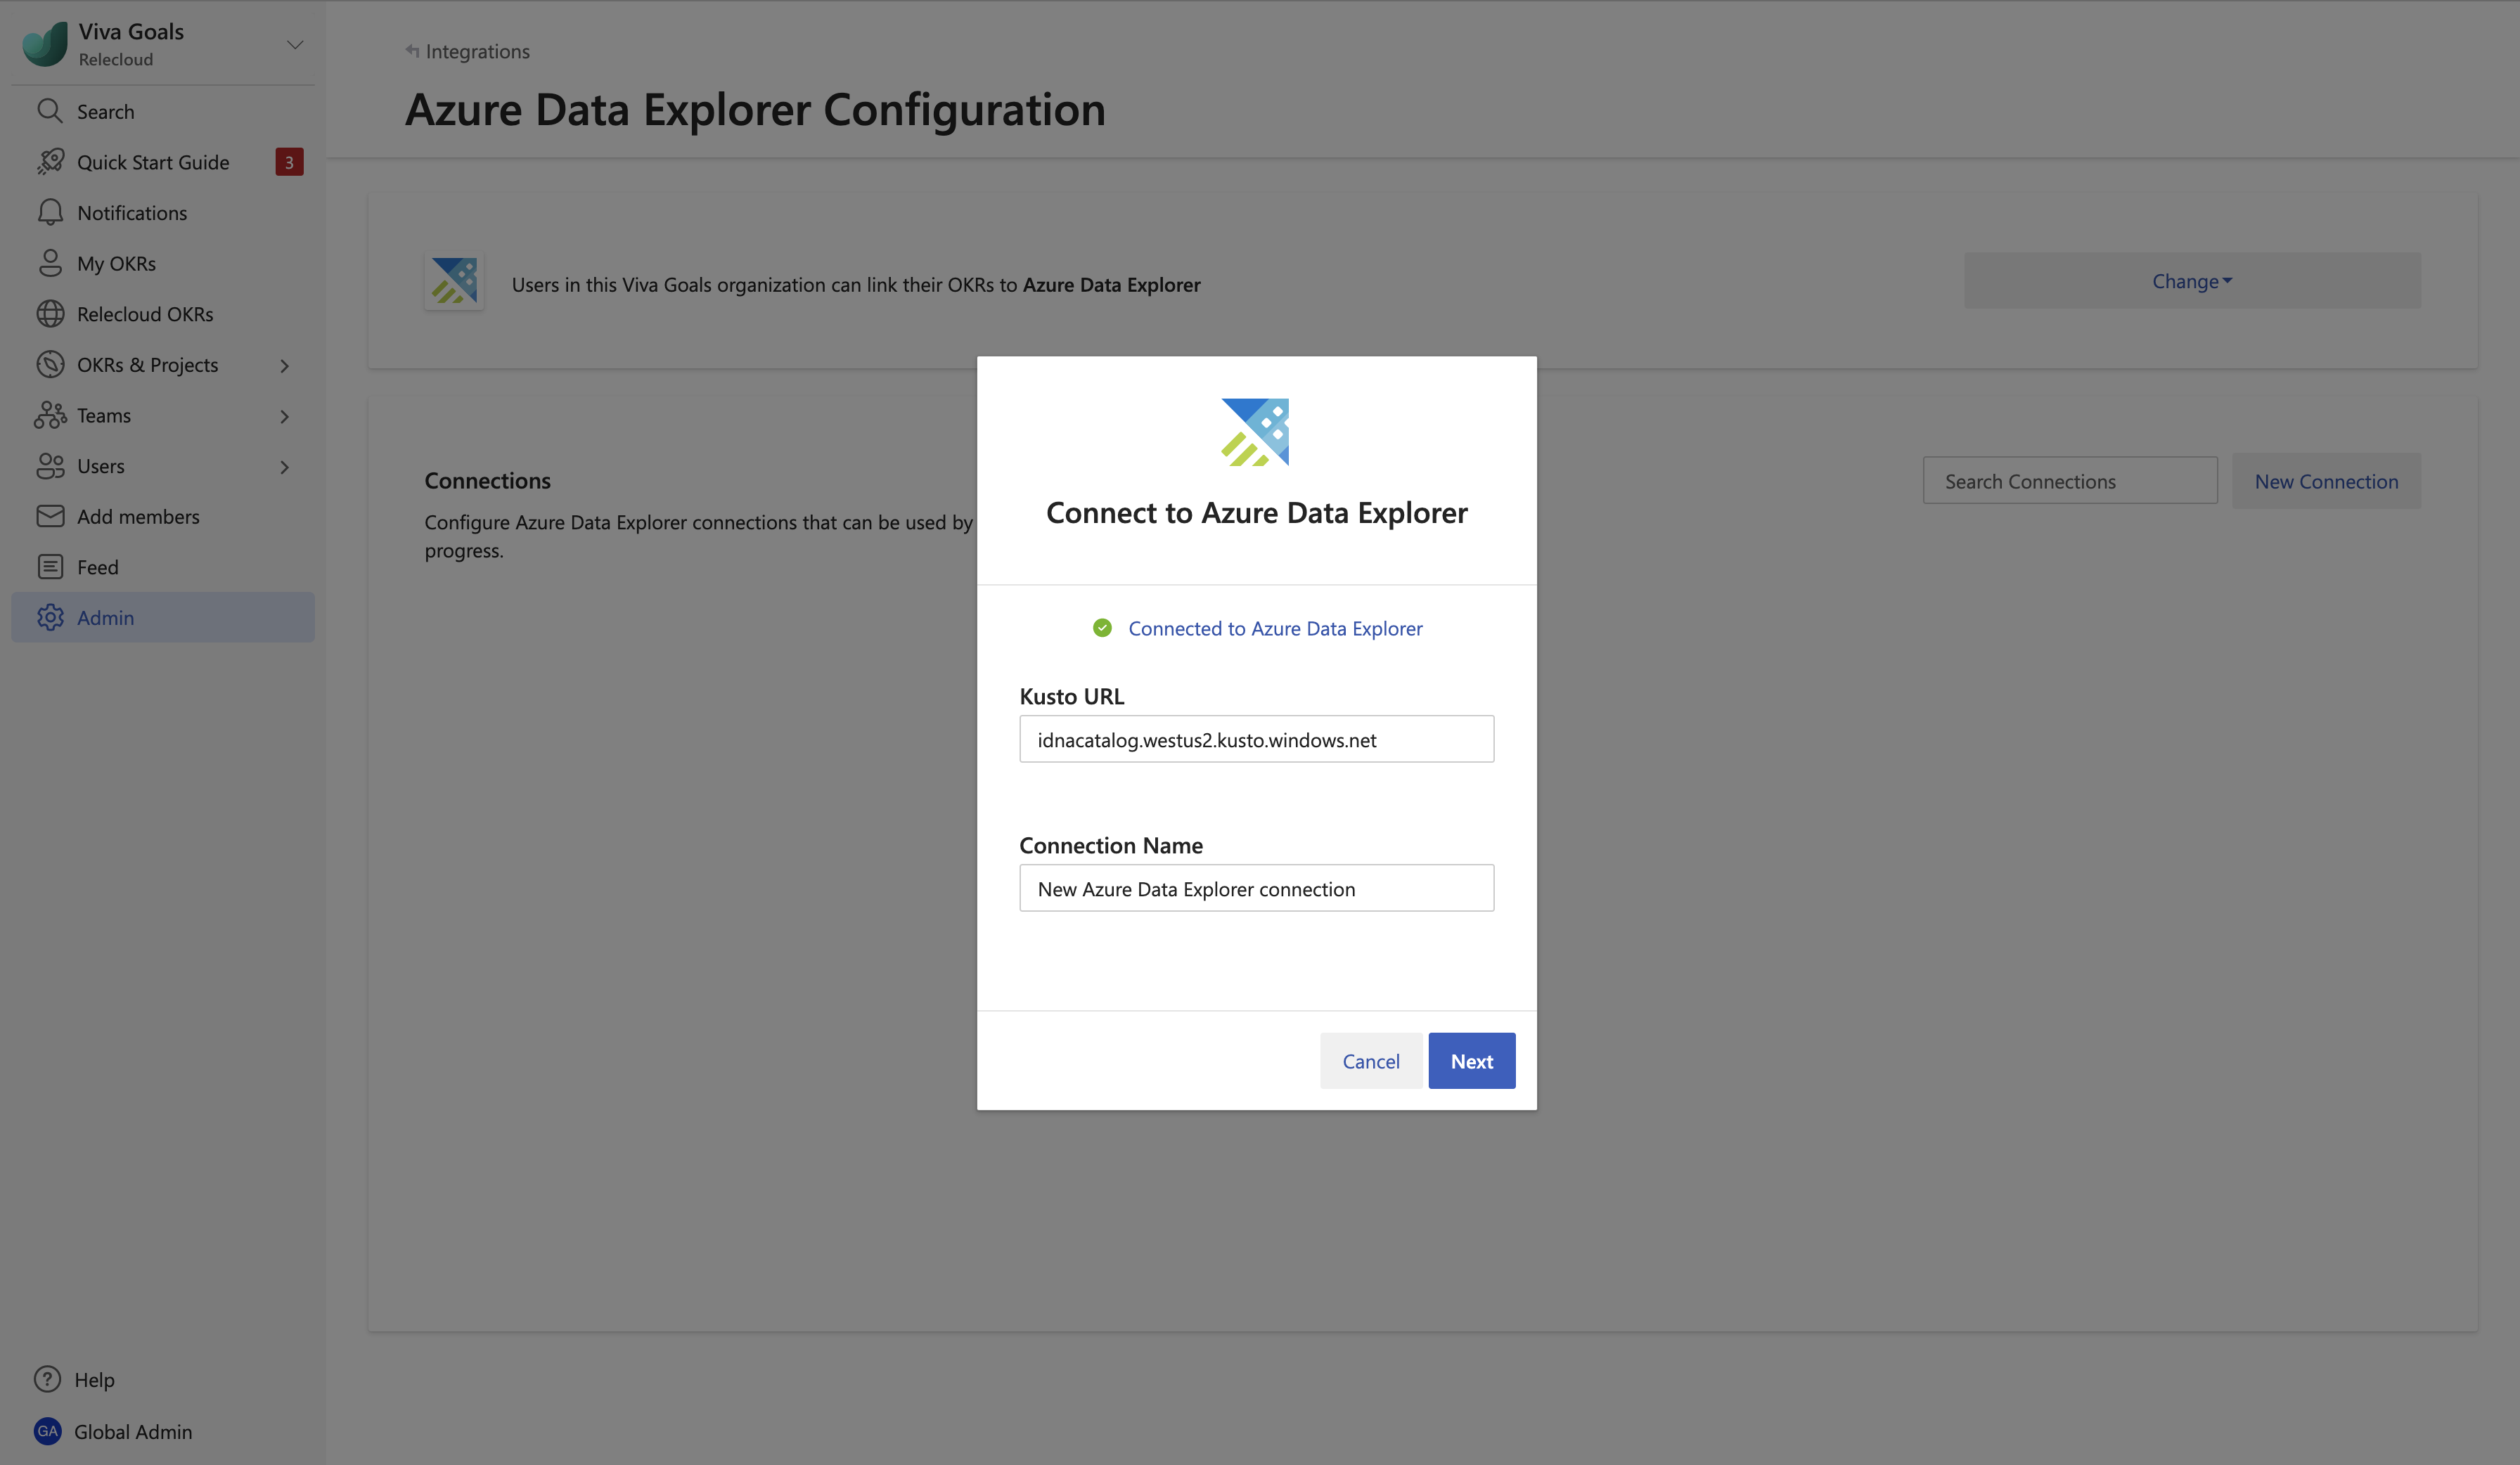2520x1465 pixels.
Task: Open My OKRs person icon
Action: coord(50,263)
